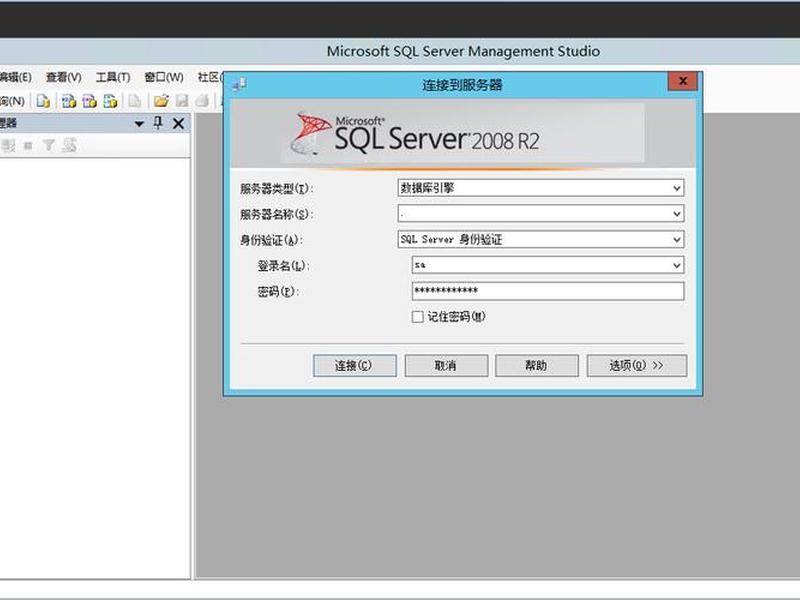Viewport: 800px width, 600px height.
Task: Open the 窗口(W) menu
Action: pos(164,77)
